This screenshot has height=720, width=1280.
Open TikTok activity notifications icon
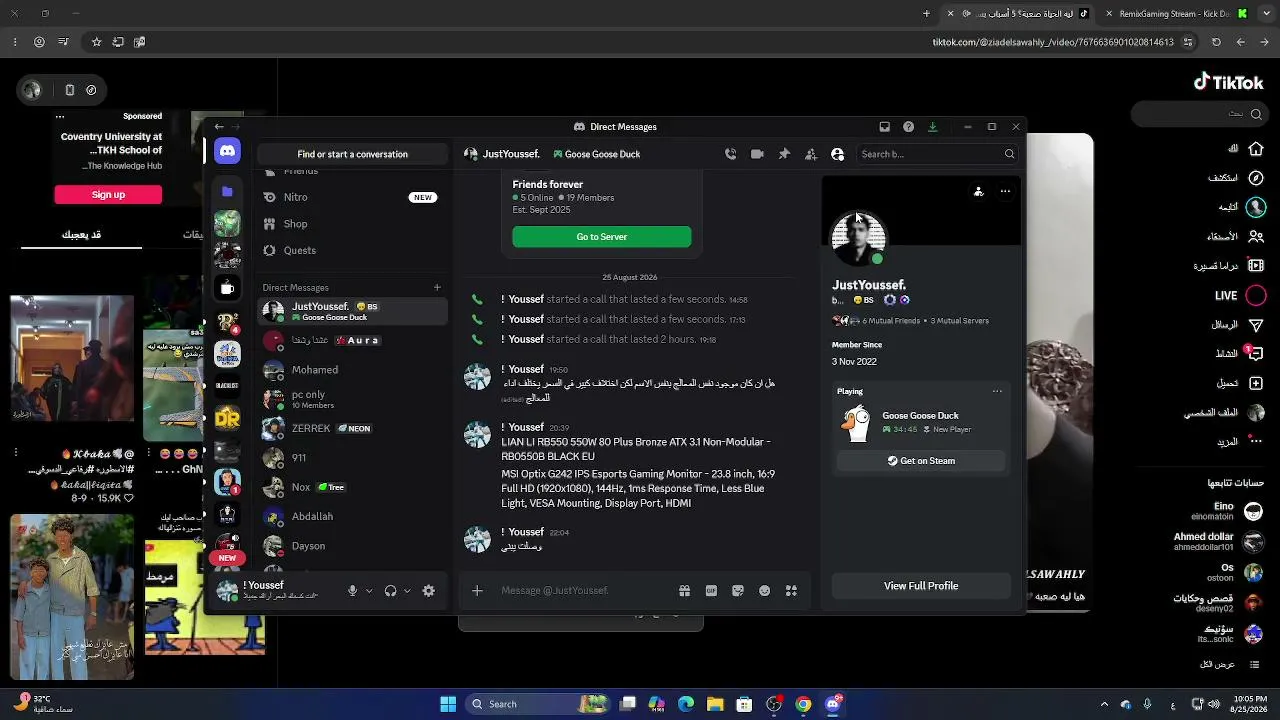(1256, 354)
